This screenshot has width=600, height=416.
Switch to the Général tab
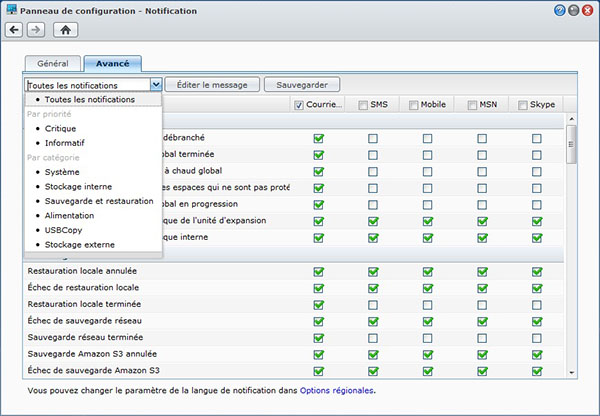tap(53, 64)
